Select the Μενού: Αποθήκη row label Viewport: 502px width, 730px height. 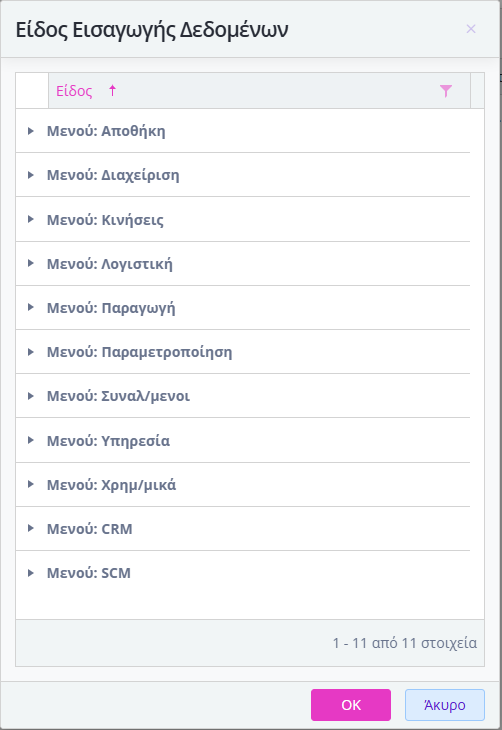[x=106, y=131]
